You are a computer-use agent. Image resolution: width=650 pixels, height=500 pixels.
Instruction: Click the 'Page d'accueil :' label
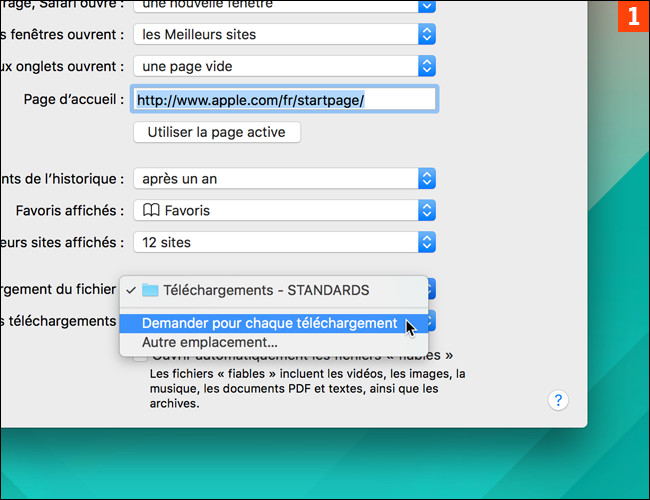[74, 100]
